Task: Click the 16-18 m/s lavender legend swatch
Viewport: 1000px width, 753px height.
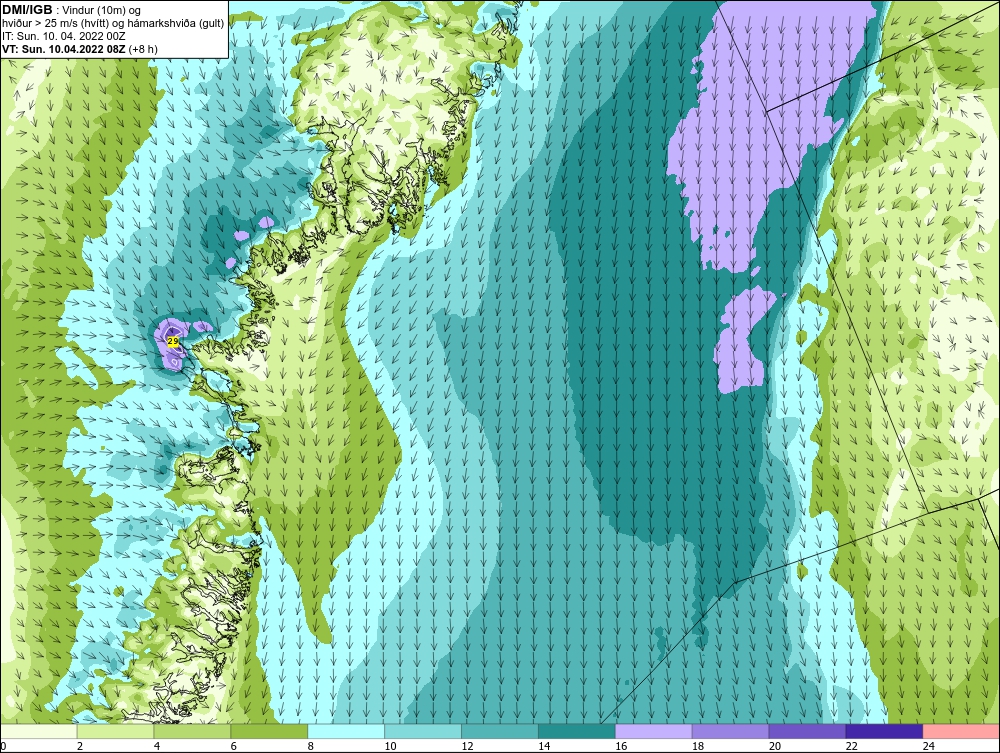Action: 654,731
